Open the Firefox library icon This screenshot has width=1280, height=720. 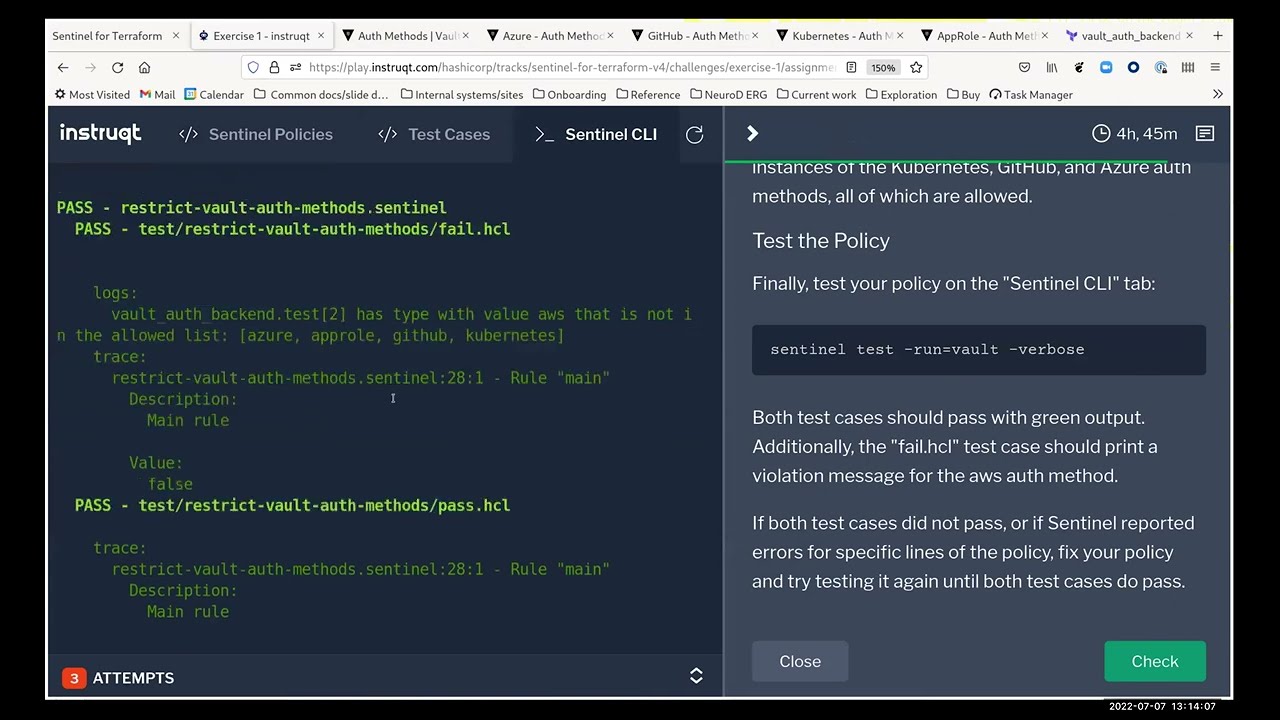click(1051, 67)
